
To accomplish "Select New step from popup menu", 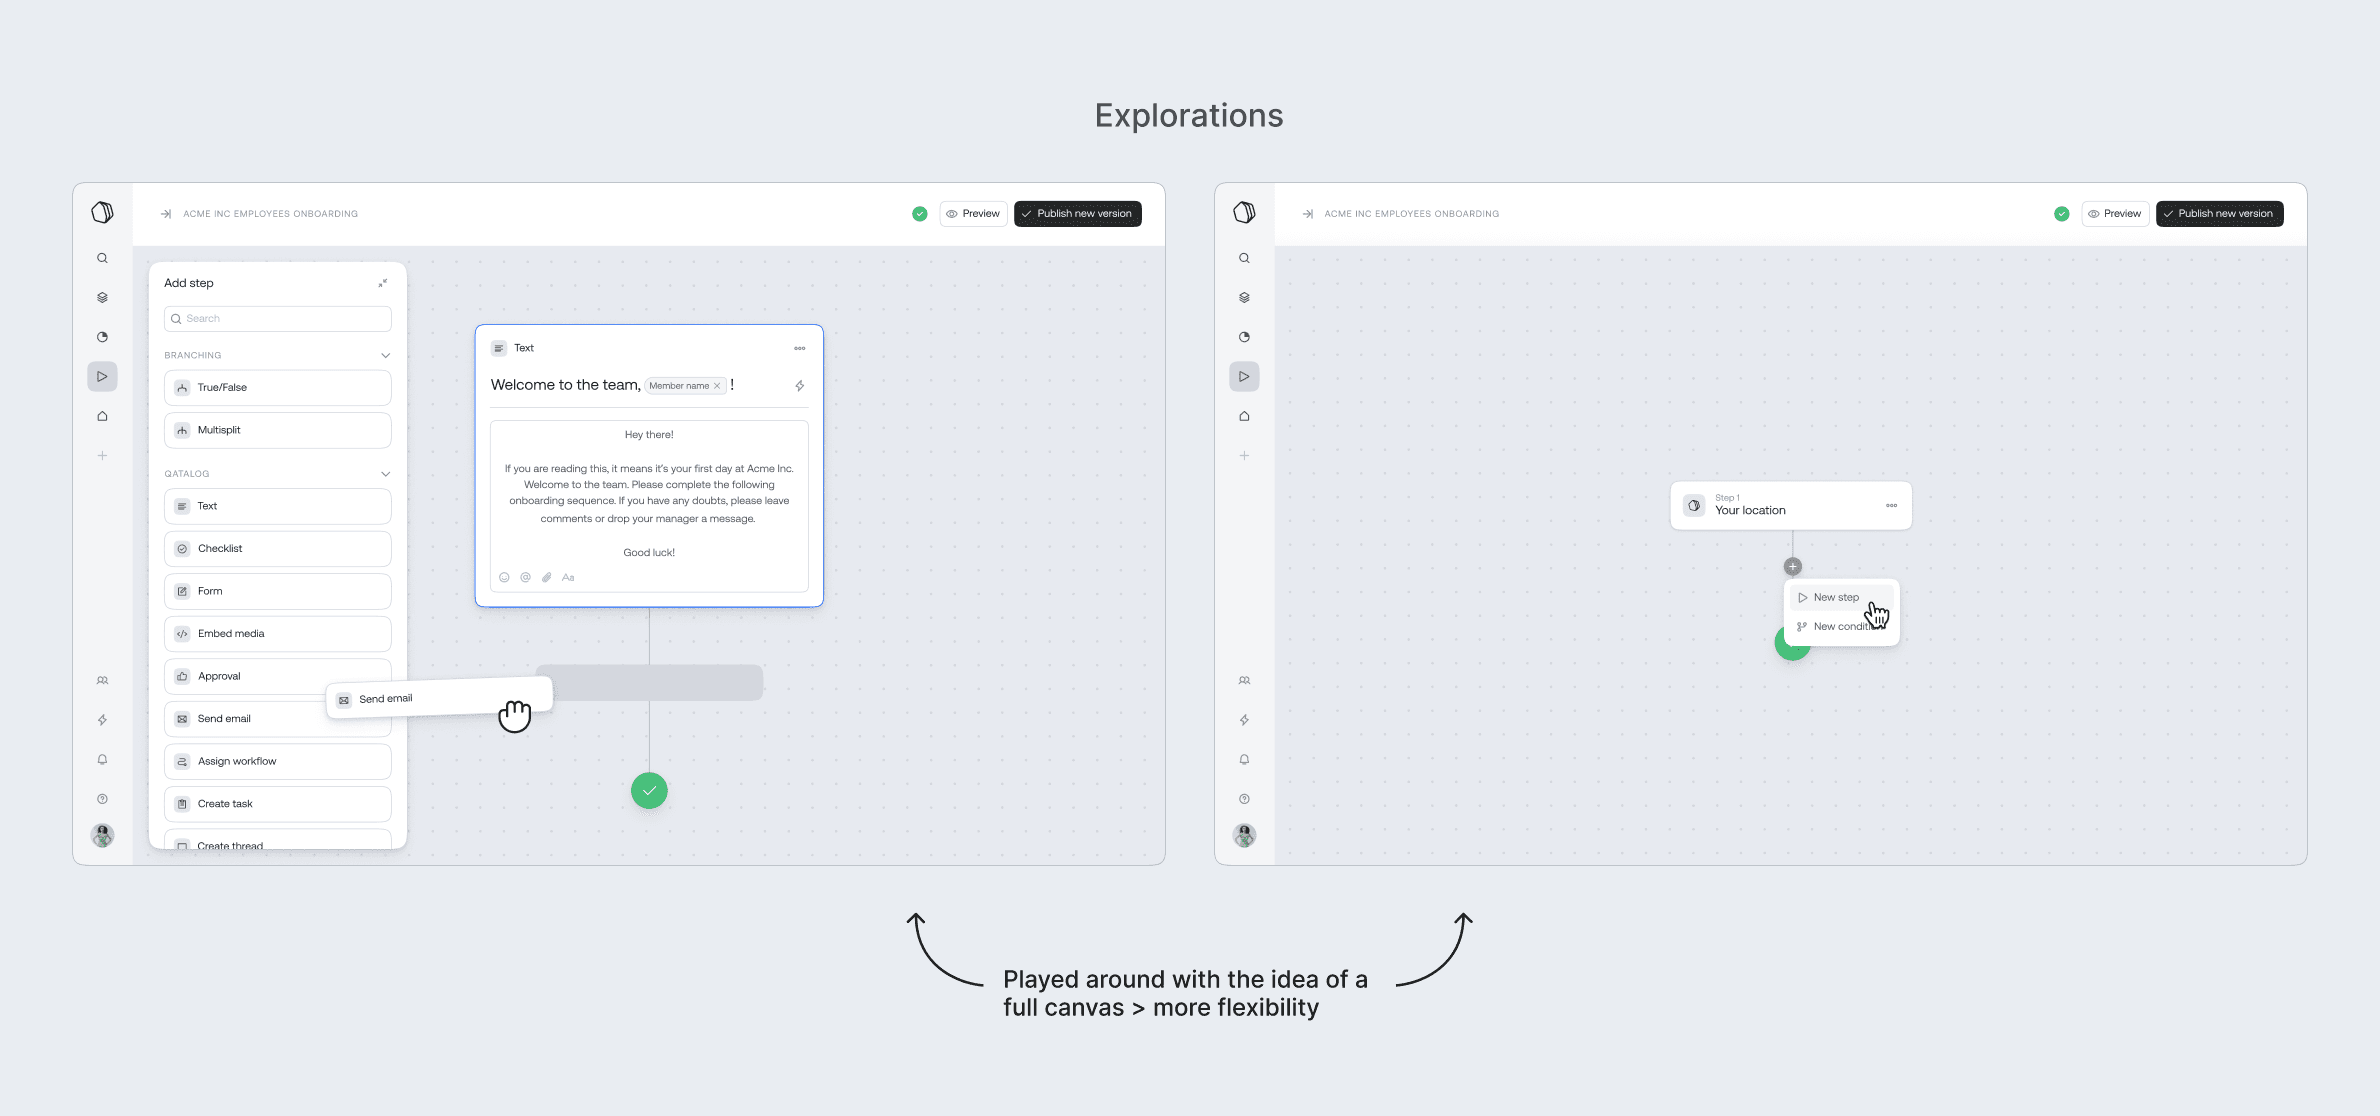I will coord(1835,597).
